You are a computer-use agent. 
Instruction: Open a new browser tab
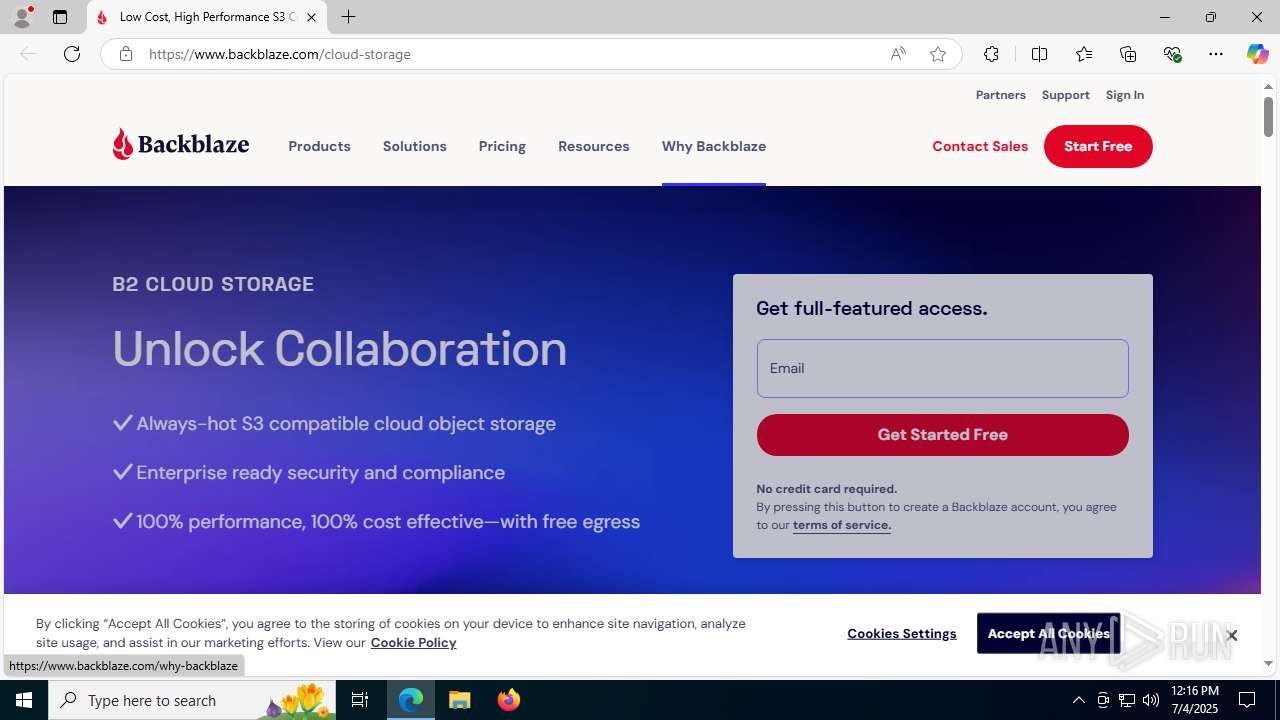(348, 17)
